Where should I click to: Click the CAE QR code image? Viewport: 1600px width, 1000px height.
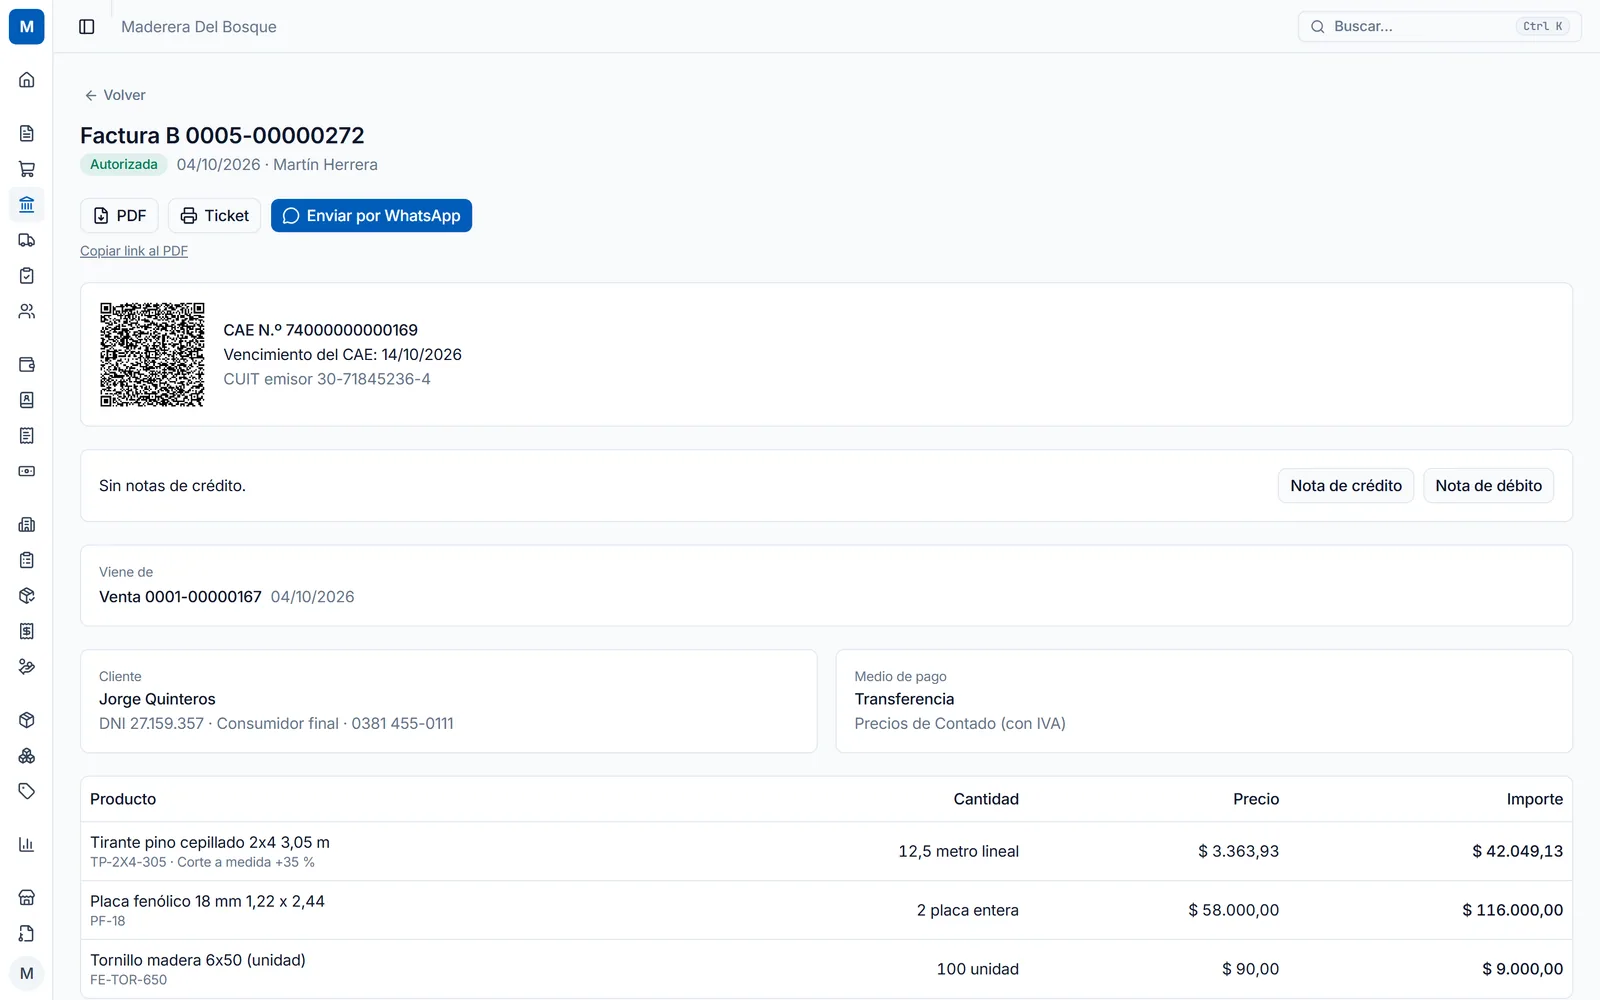point(152,355)
